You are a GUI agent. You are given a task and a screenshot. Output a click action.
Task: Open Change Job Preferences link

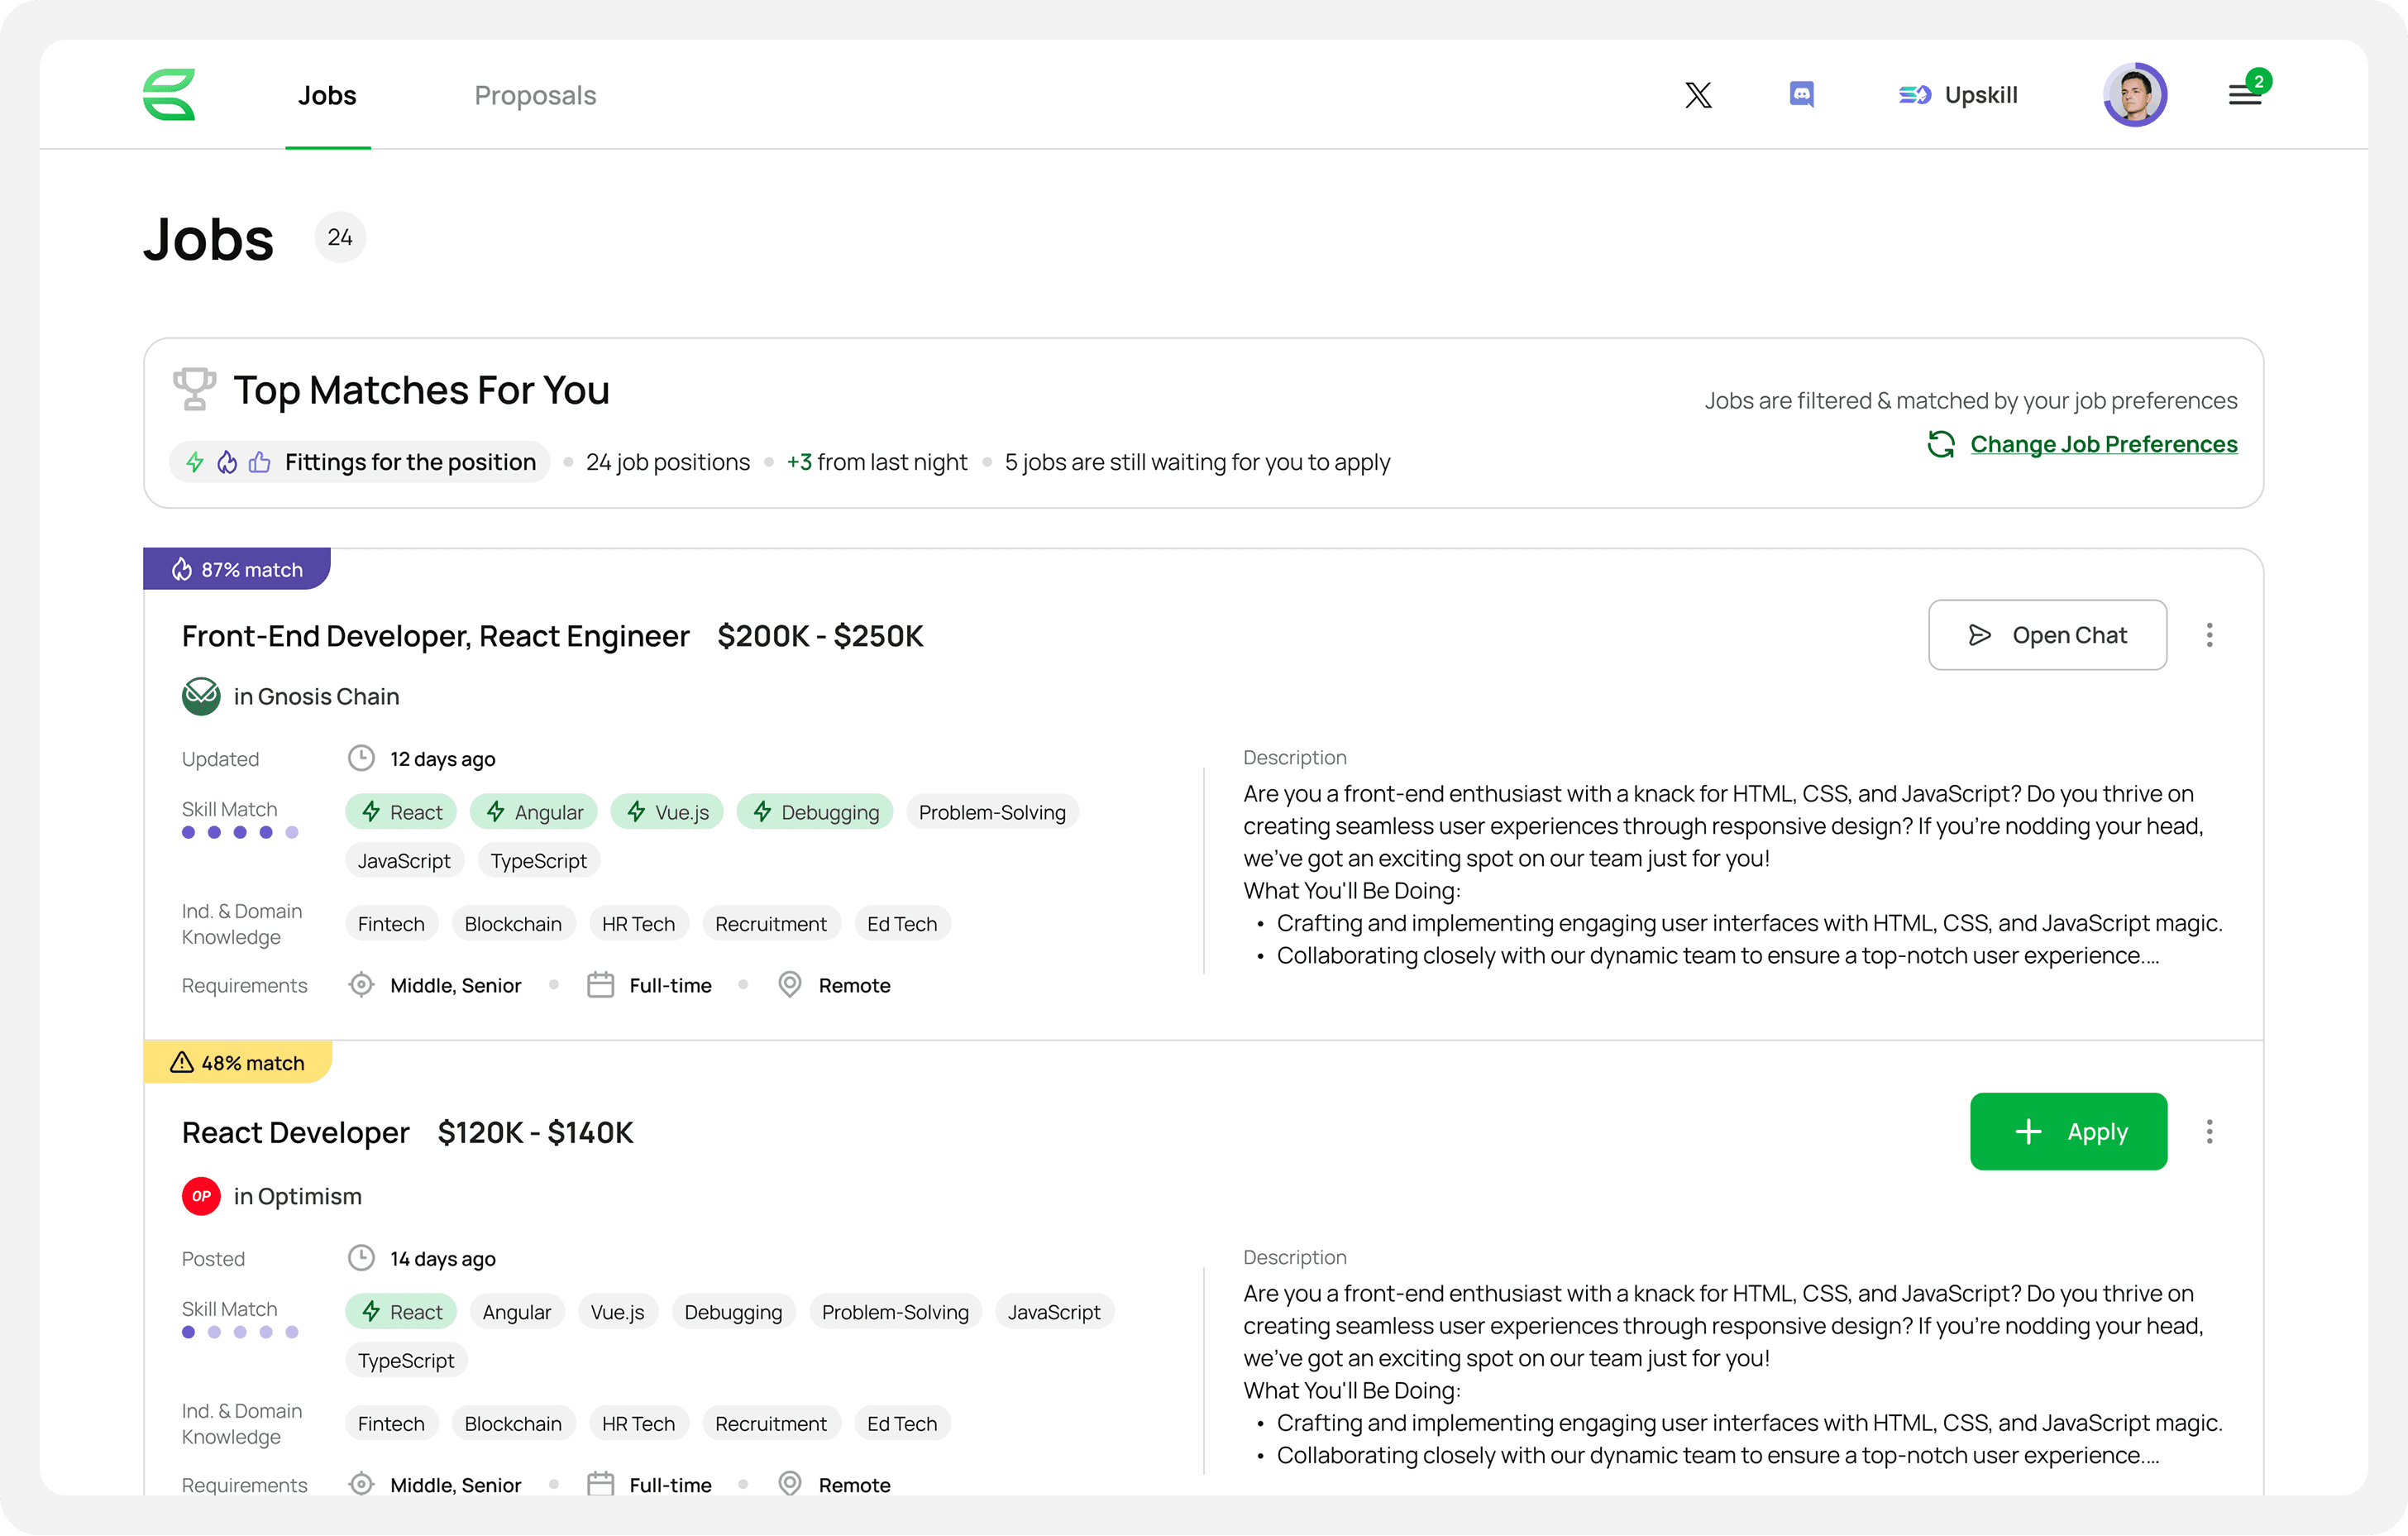[x=2103, y=444]
